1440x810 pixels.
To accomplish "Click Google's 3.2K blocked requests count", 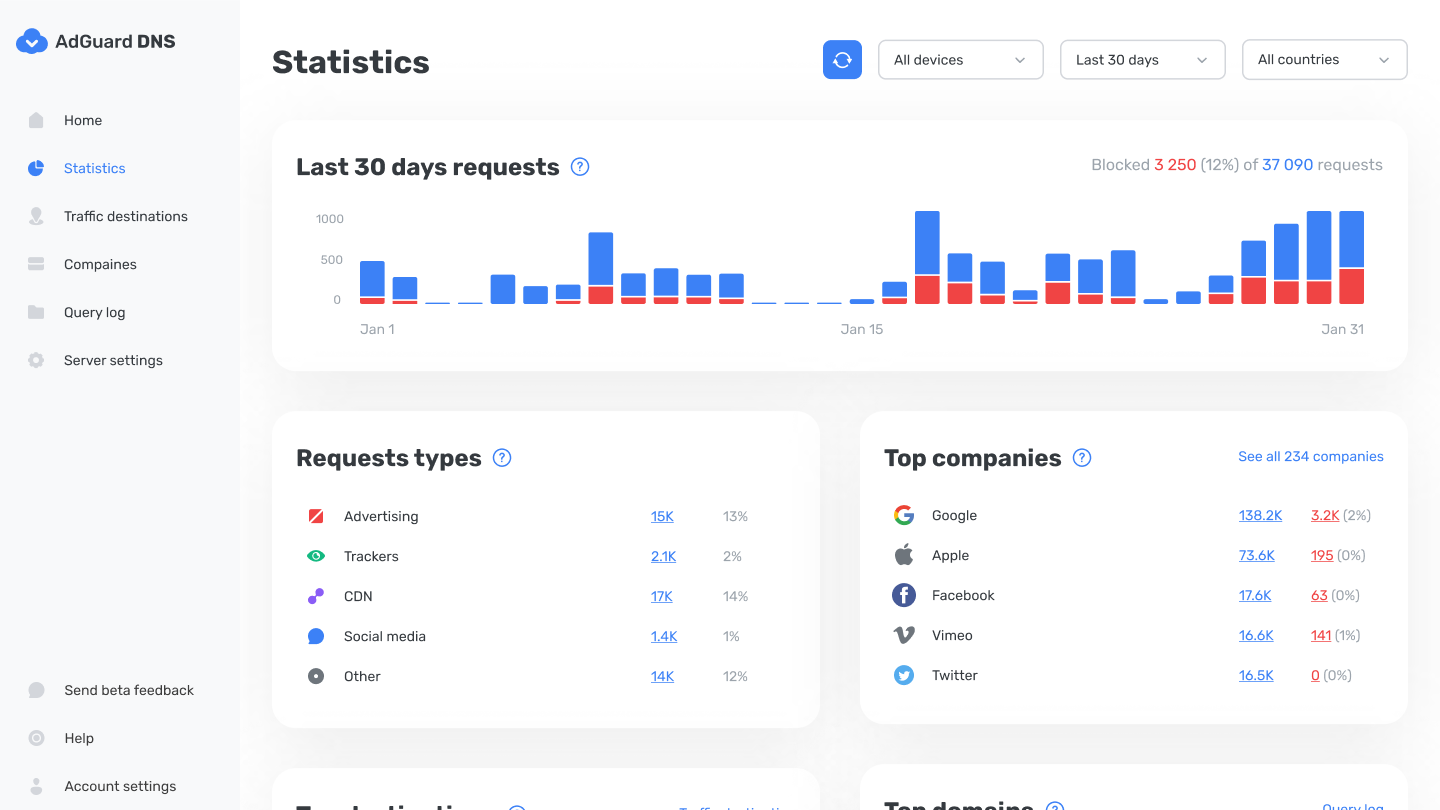I will 1324,515.
